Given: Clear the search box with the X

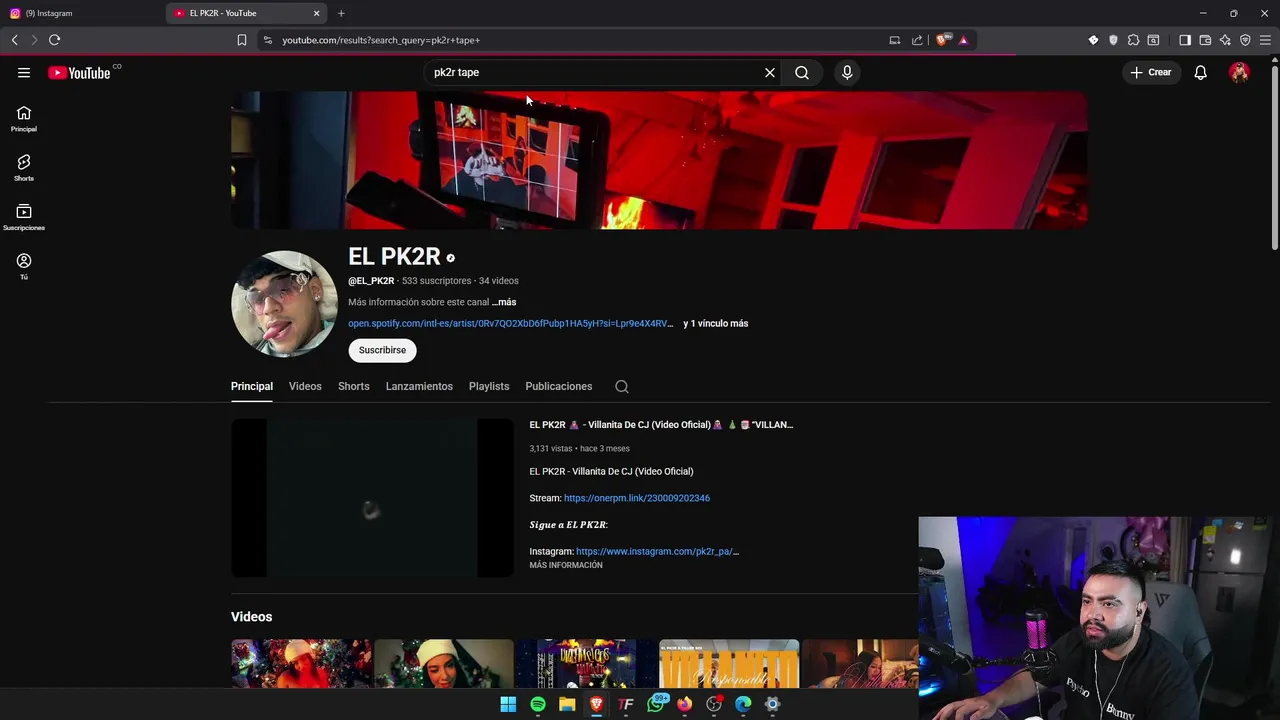Looking at the screenshot, I should coord(770,72).
